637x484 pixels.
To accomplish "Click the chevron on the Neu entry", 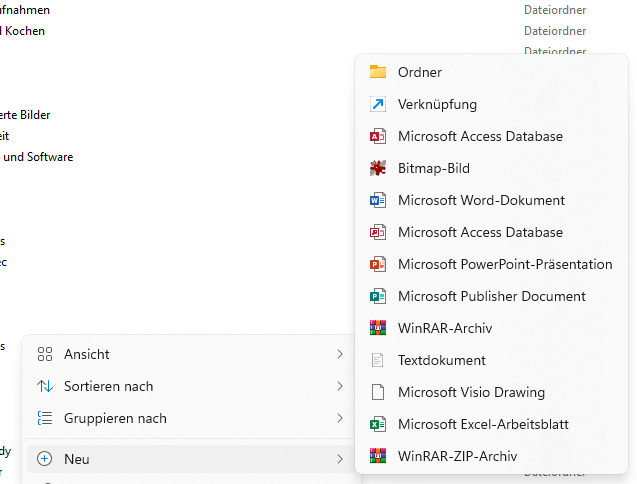I will click(x=340, y=459).
